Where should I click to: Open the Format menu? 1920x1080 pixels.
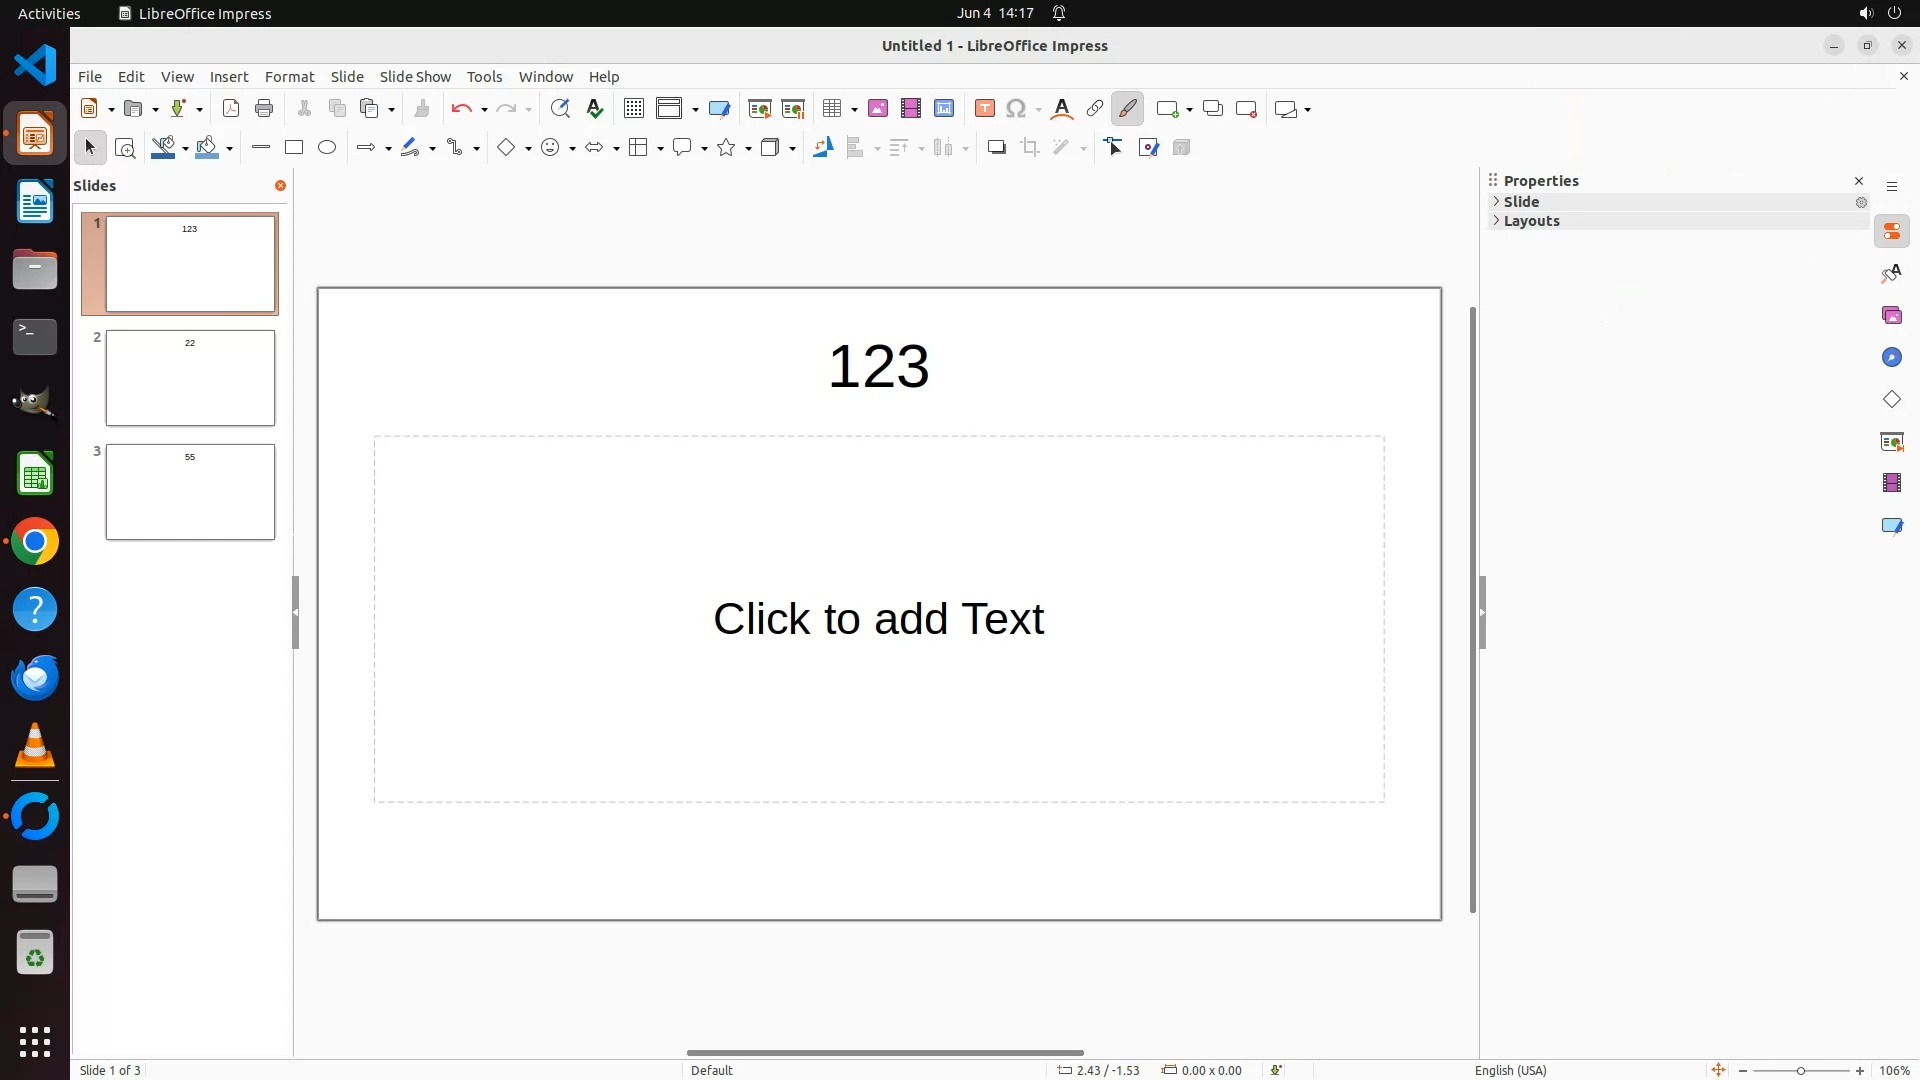pyautogui.click(x=289, y=77)
